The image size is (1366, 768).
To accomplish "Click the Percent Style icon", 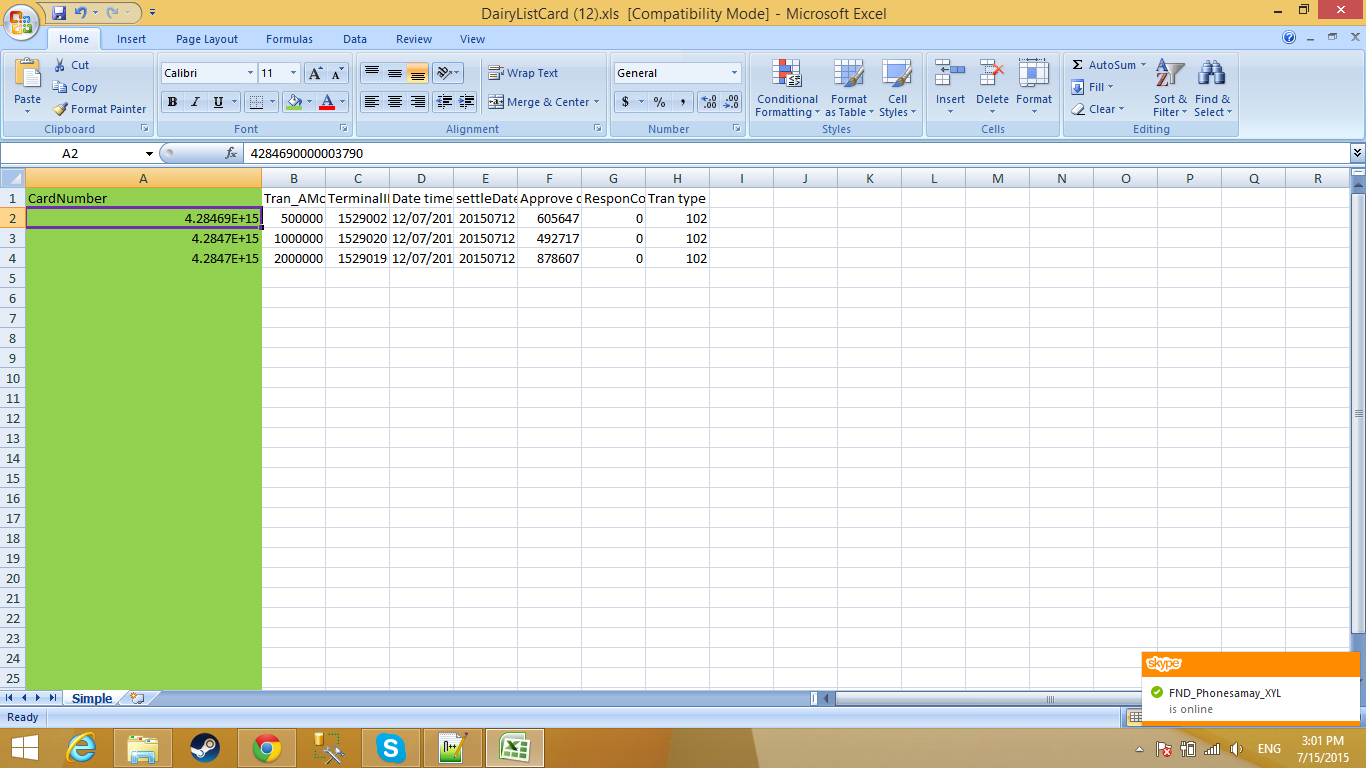I will coord(659,102).
